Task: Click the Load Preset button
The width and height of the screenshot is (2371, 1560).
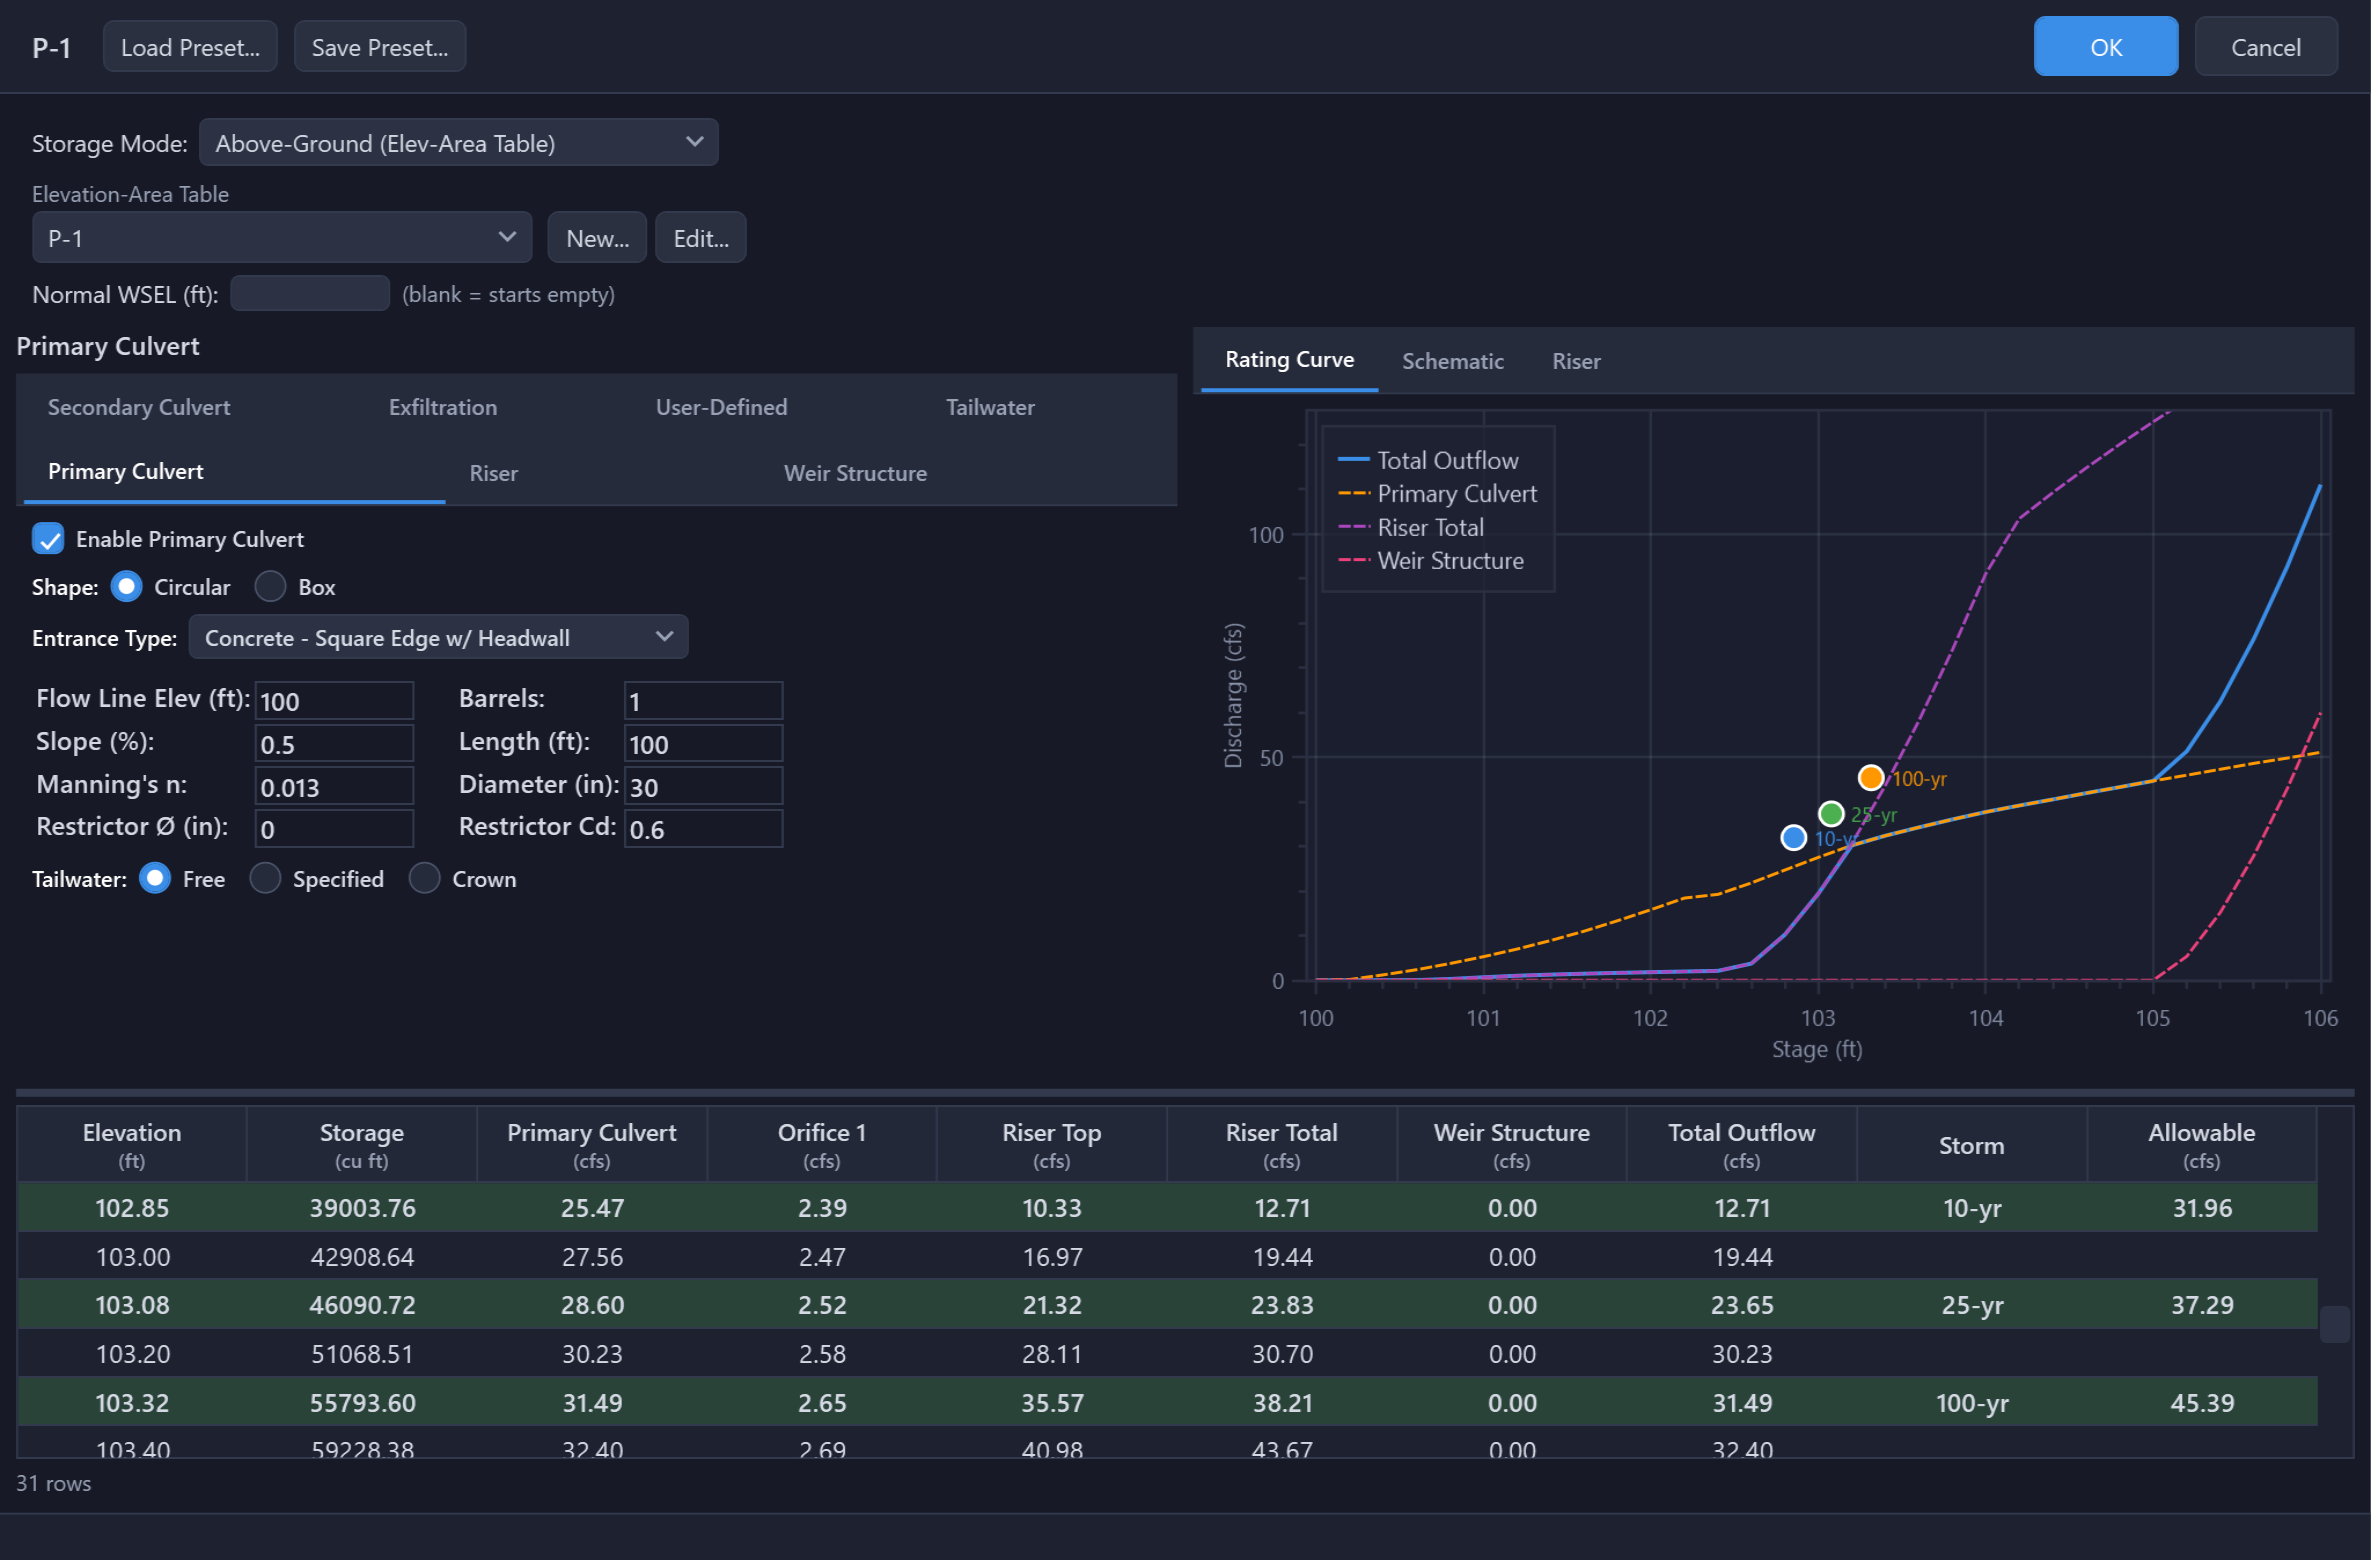Action: pos(190,47)
